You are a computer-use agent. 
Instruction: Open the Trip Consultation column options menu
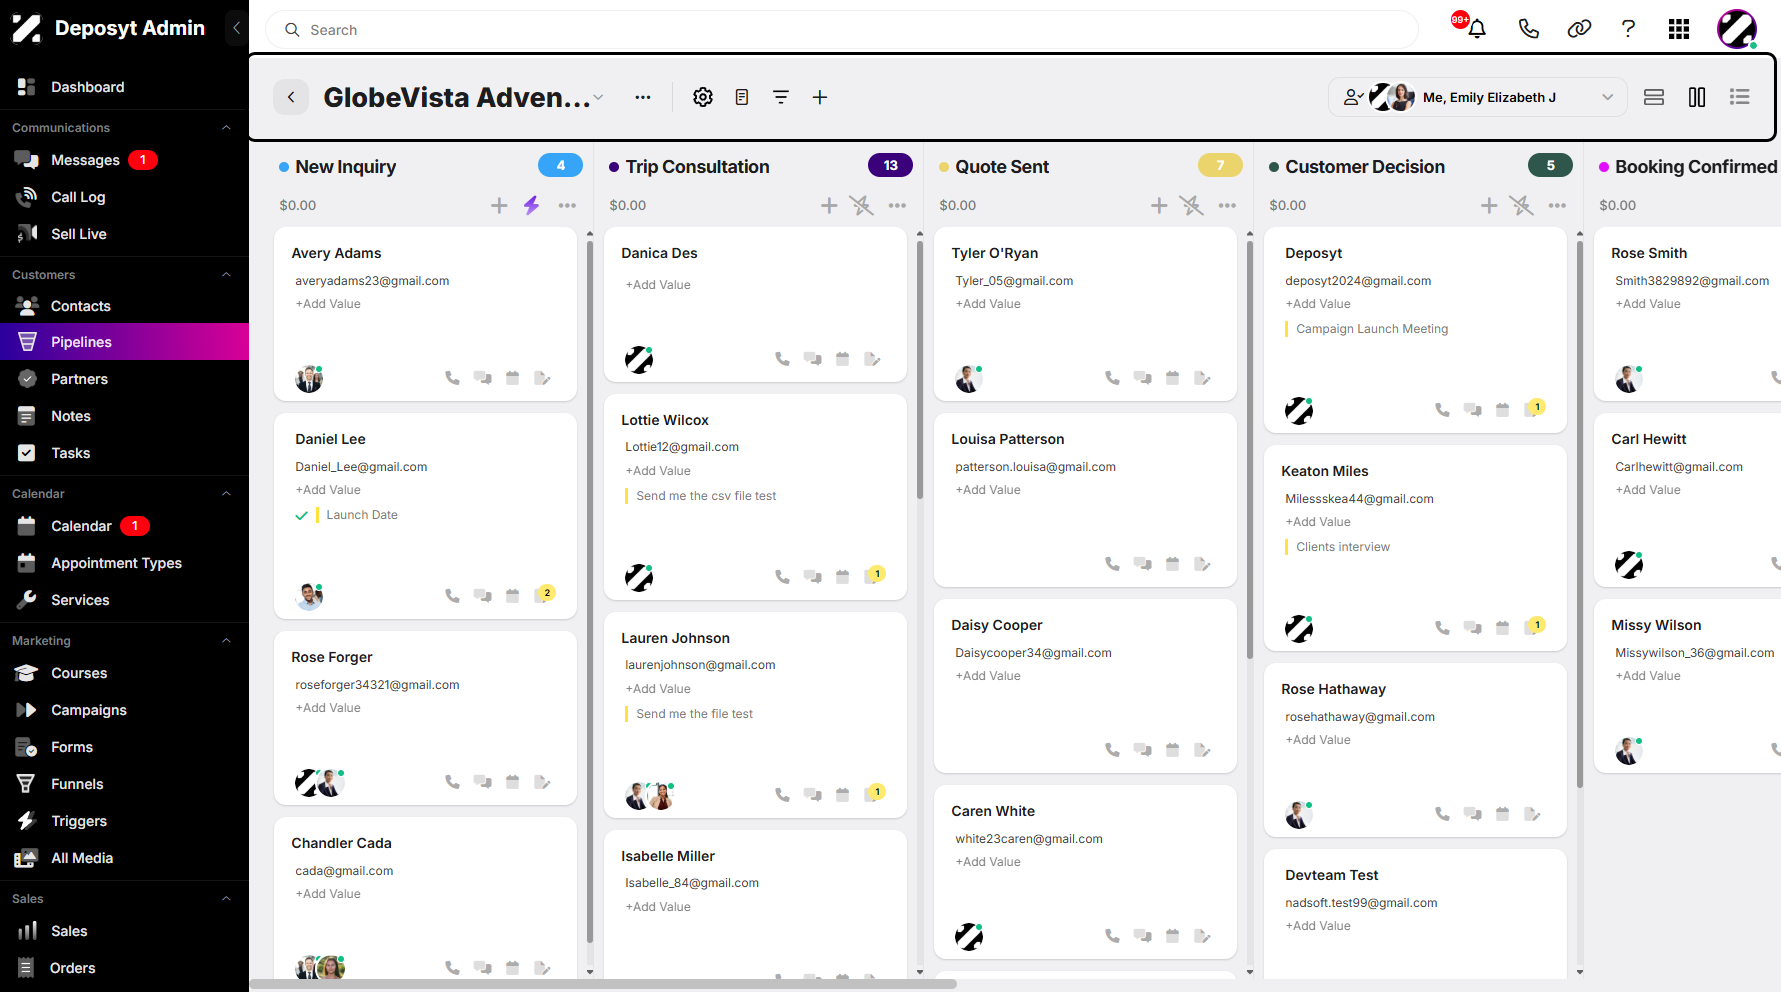[x=897, y=205]
